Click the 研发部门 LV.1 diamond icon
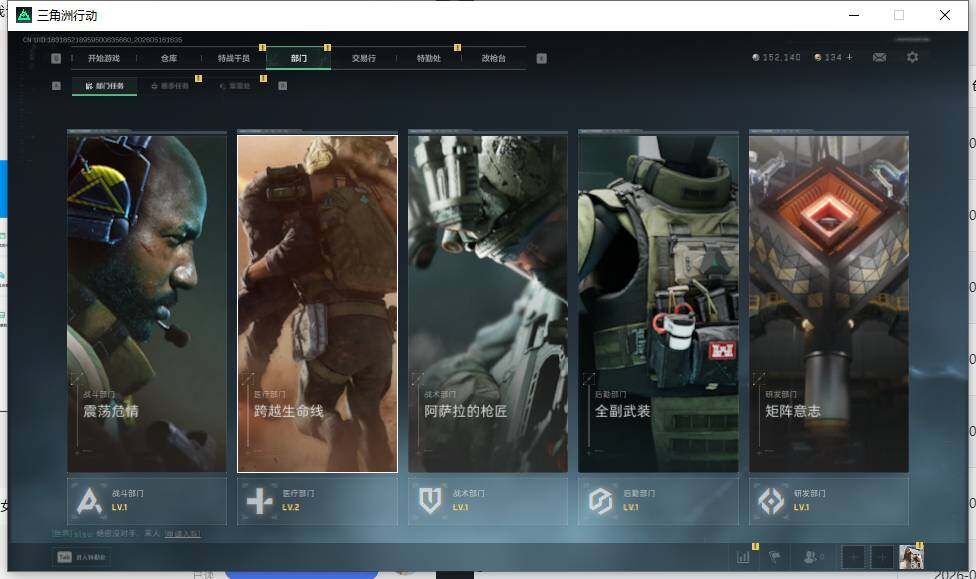 [771, 501]
